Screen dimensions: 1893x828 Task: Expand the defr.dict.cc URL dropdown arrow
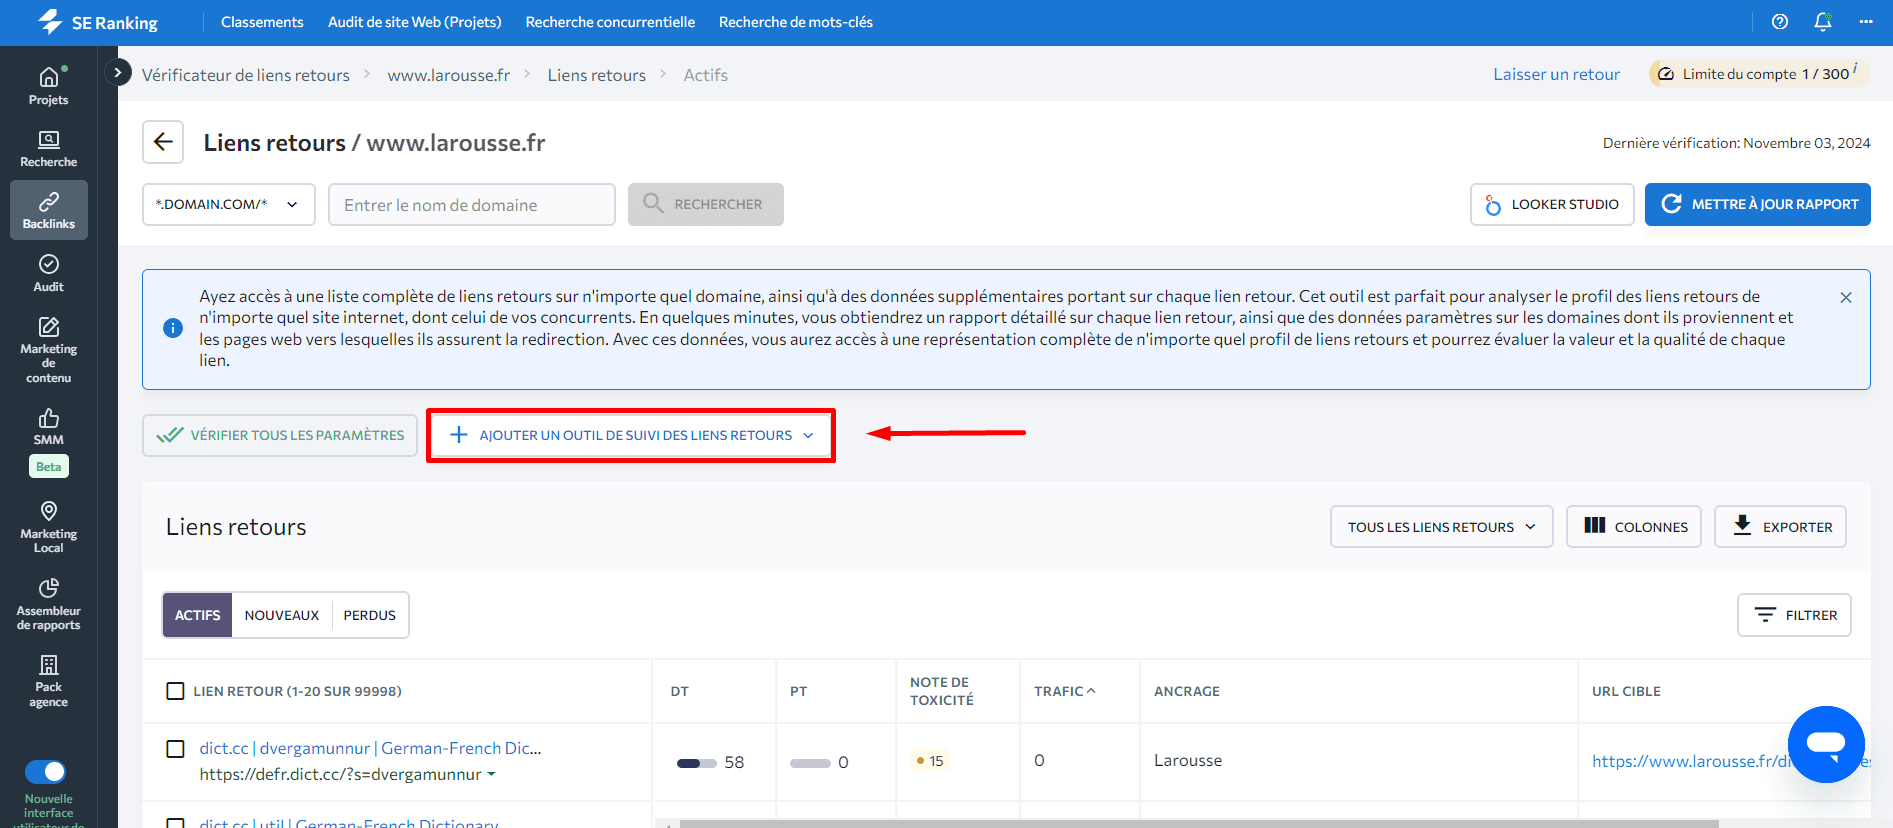pos(491,775)
